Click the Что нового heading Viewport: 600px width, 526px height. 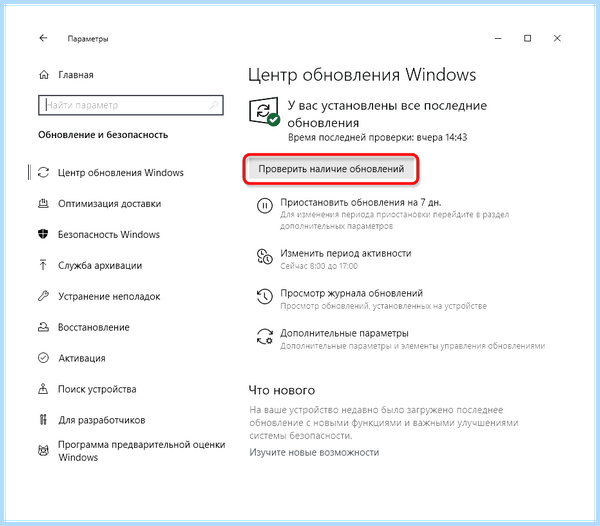(282, 390)
